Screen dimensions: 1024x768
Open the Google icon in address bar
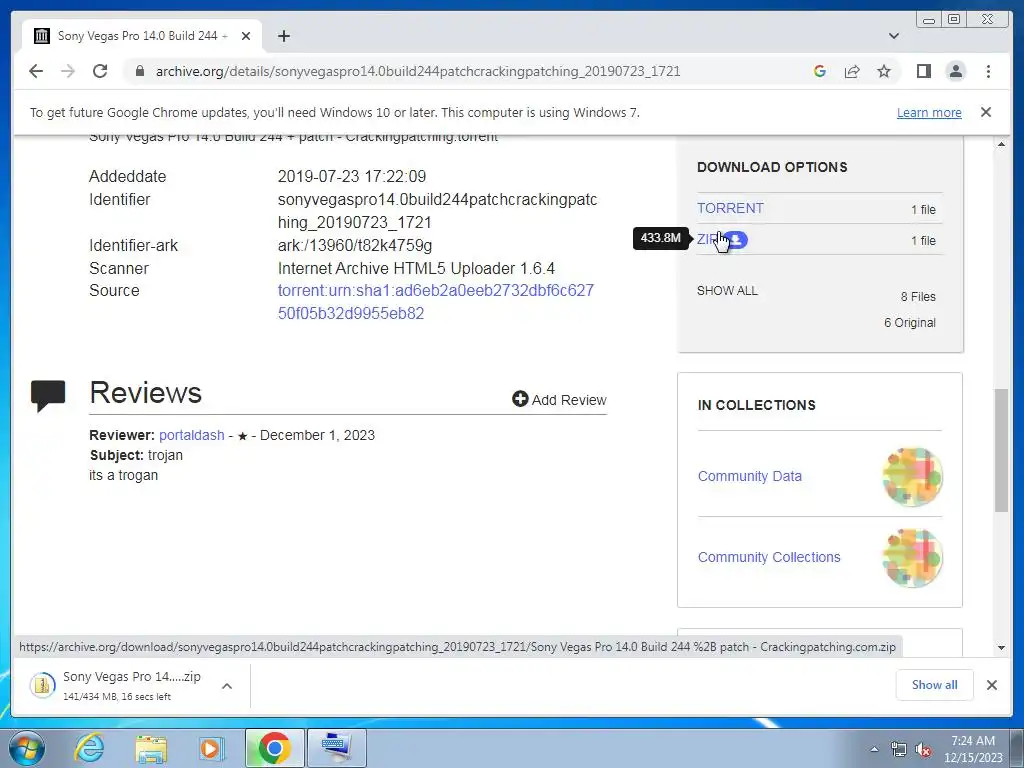(820, 71)
